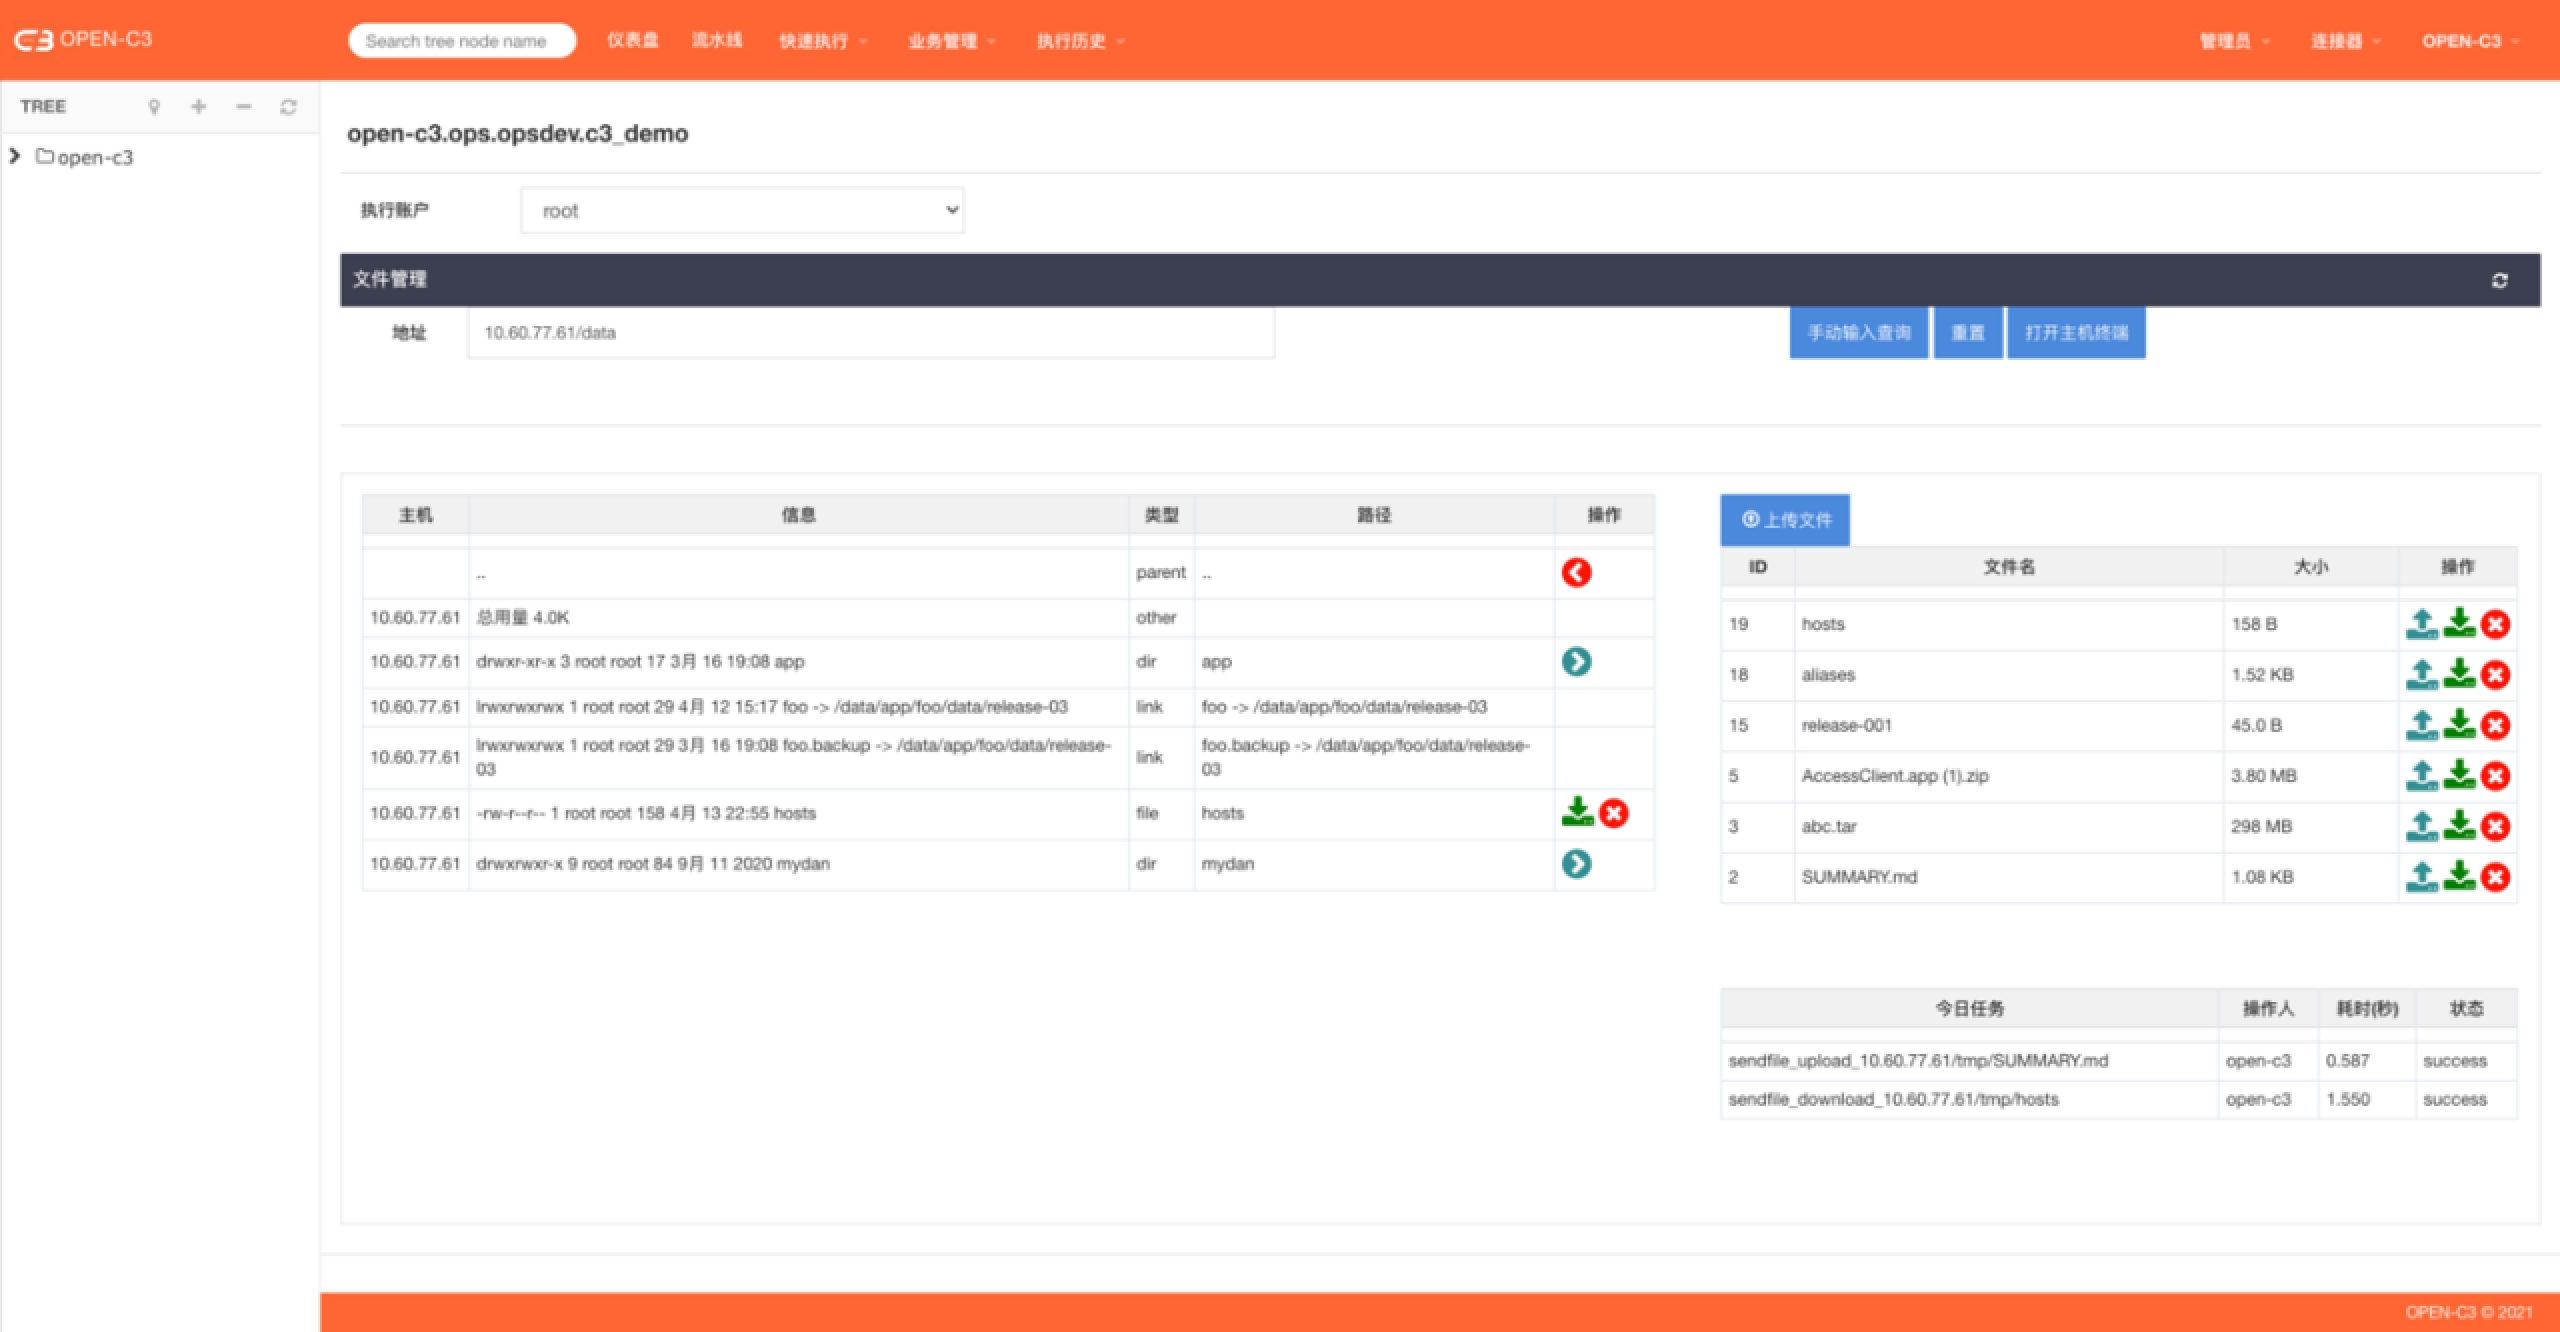Enter the app directory using its arrow icon
This screenshot has width=2560, height=1332.
coord(1576,662)
